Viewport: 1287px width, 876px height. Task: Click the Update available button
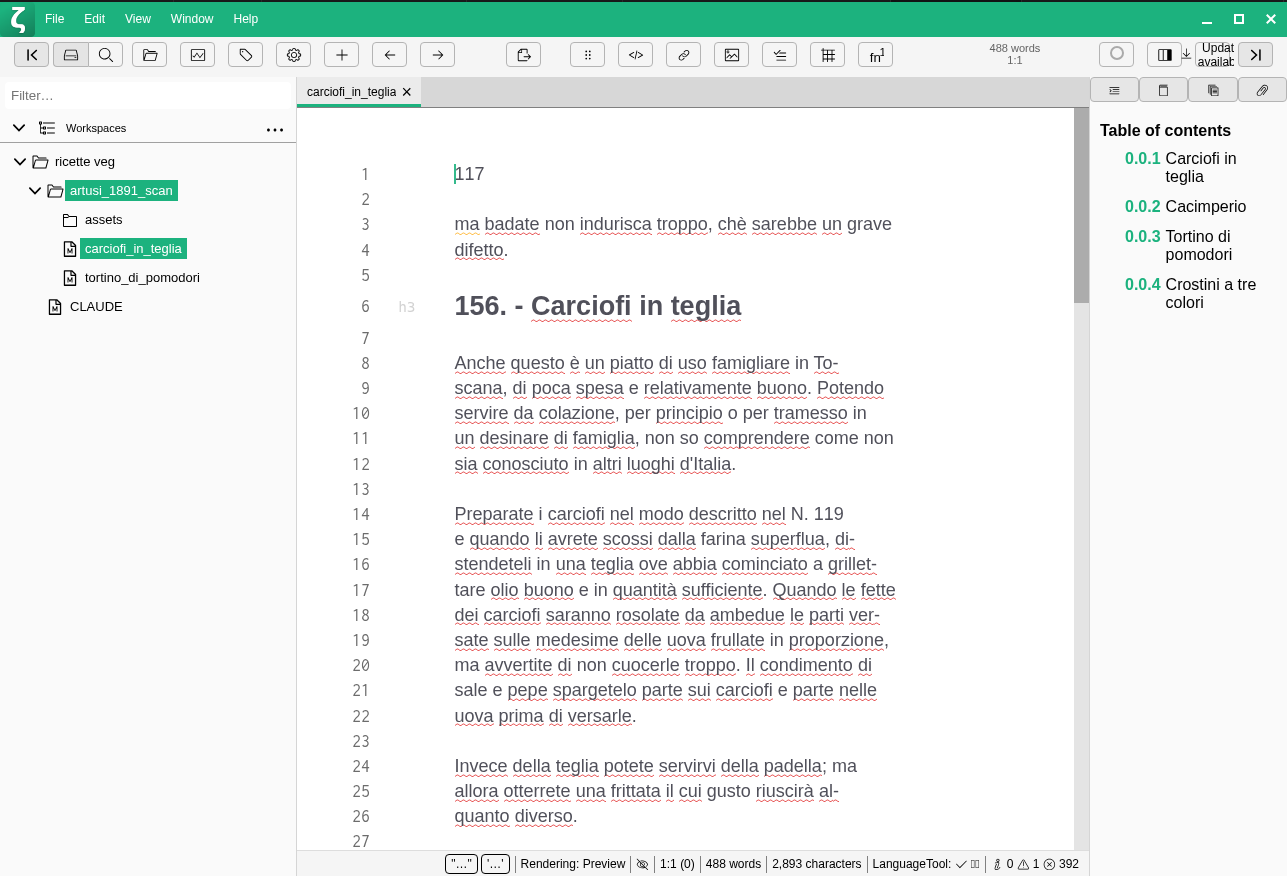coord(1215,55)
